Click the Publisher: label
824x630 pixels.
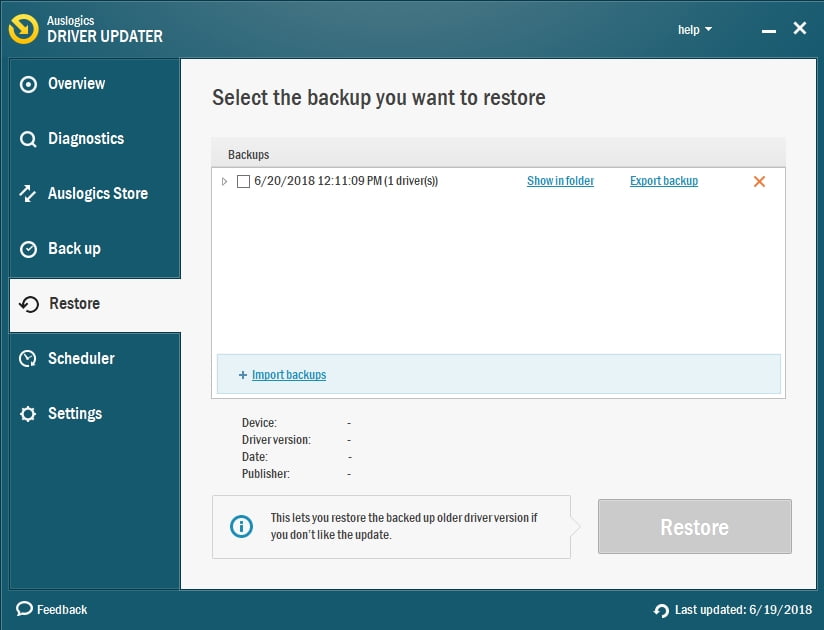tap(265, 474)
